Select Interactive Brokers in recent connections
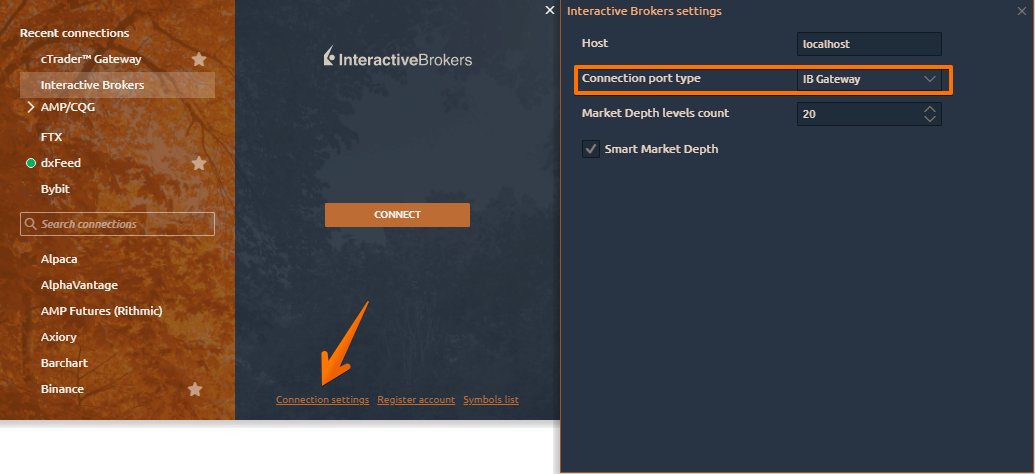The image size is (1035, 474). [92, 85]
